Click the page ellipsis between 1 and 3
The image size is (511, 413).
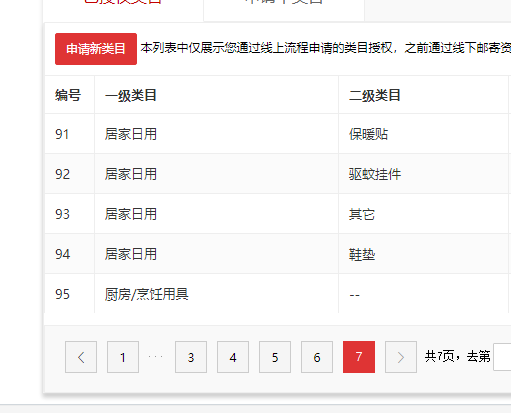(x=156, y=357)
